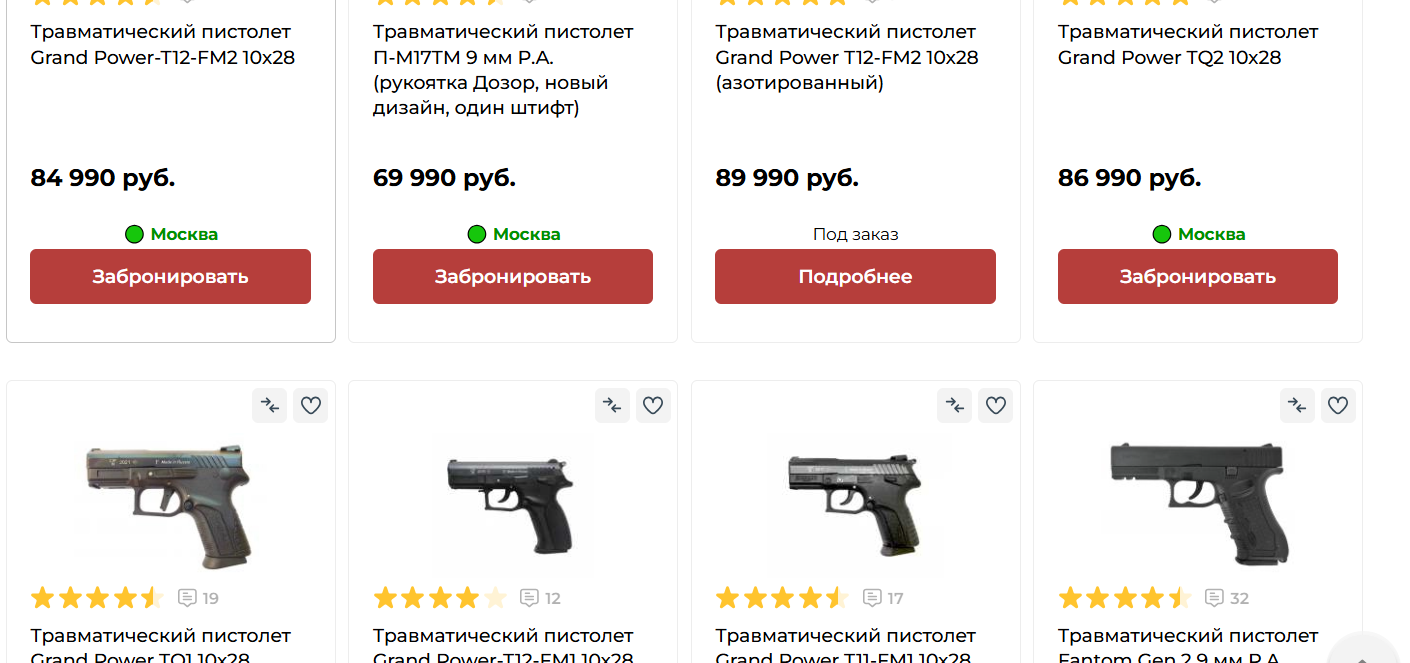Reserve the П-М17ТМ pistol at 69 990 руб.

[513, 276]
